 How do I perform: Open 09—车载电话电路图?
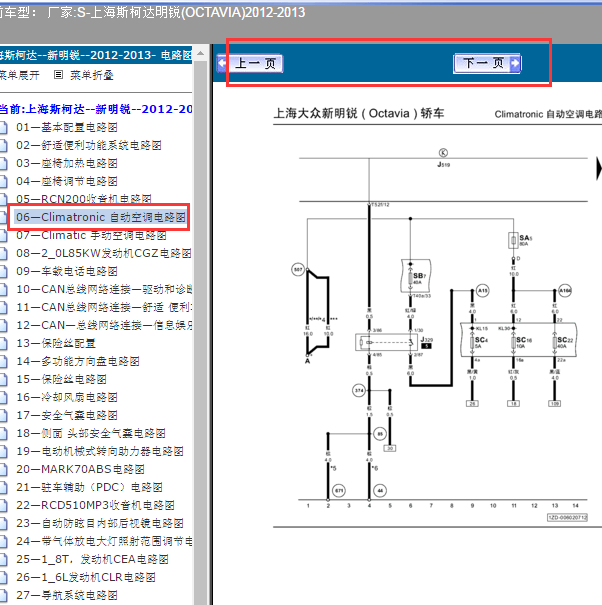click(x=67, y=271)
